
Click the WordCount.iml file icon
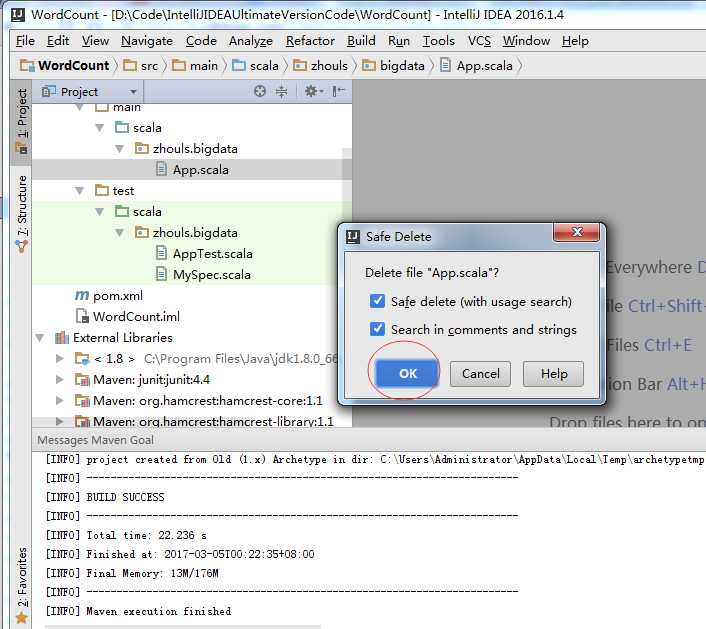pyautogui.click(x=82, y=316)
